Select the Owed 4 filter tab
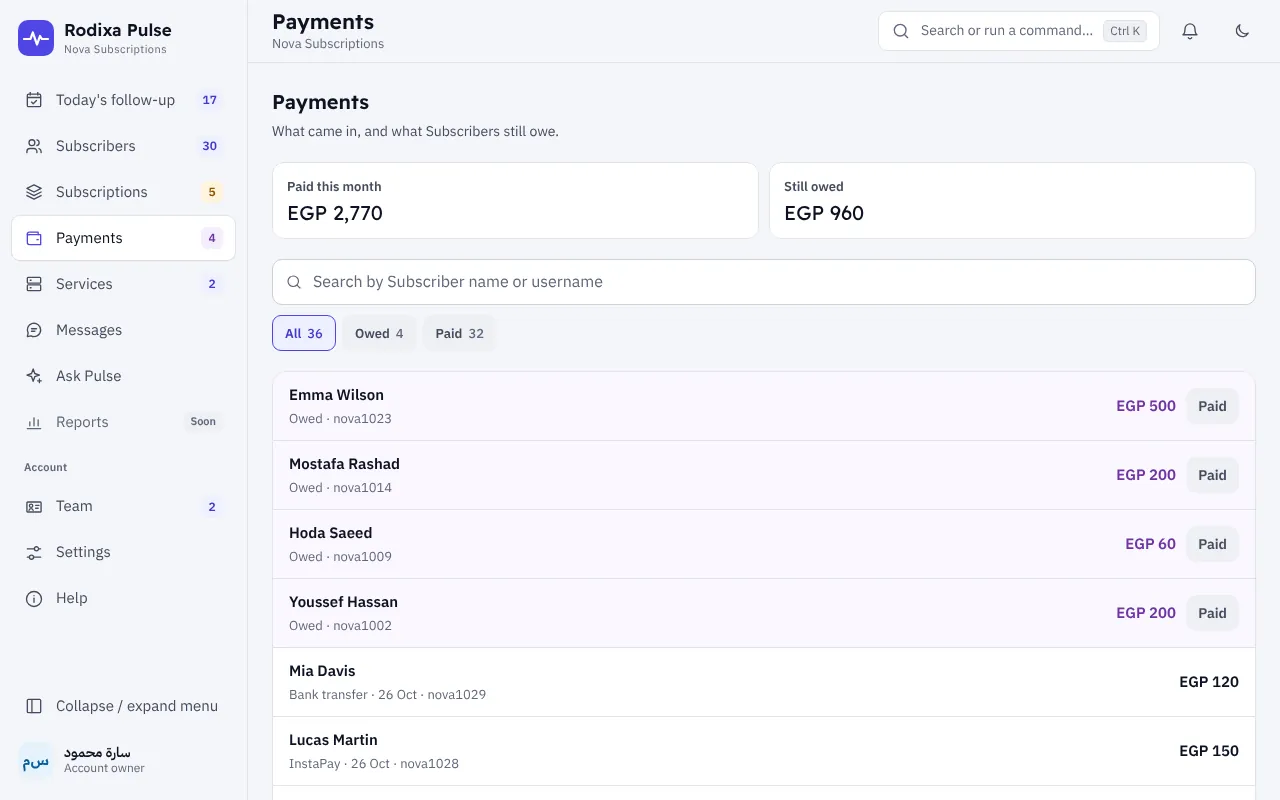 (x=379, y=333)
